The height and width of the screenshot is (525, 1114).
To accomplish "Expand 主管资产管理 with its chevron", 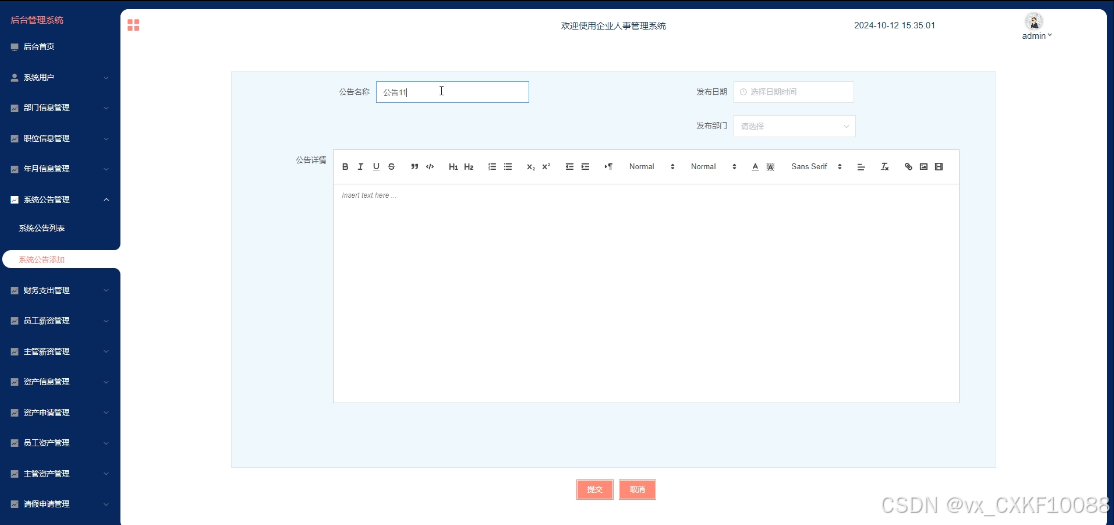I will coord(107,473).
